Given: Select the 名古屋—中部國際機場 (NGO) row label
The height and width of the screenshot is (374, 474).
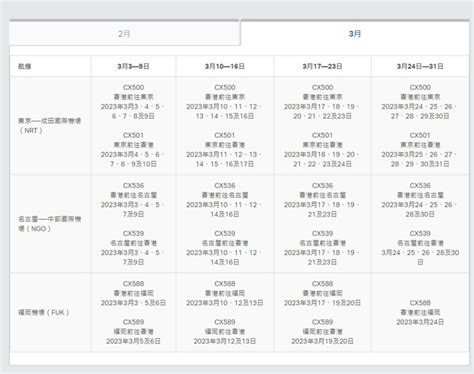Looking at the screenshot, I should 50,224.
